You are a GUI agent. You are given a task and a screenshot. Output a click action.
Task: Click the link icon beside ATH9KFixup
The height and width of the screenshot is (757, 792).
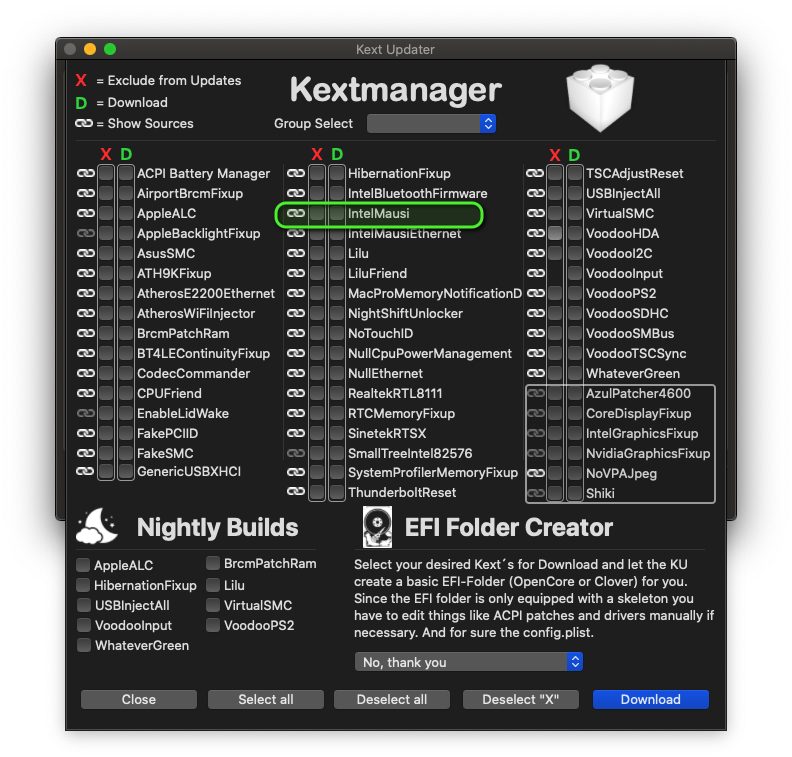pos(86,273)
